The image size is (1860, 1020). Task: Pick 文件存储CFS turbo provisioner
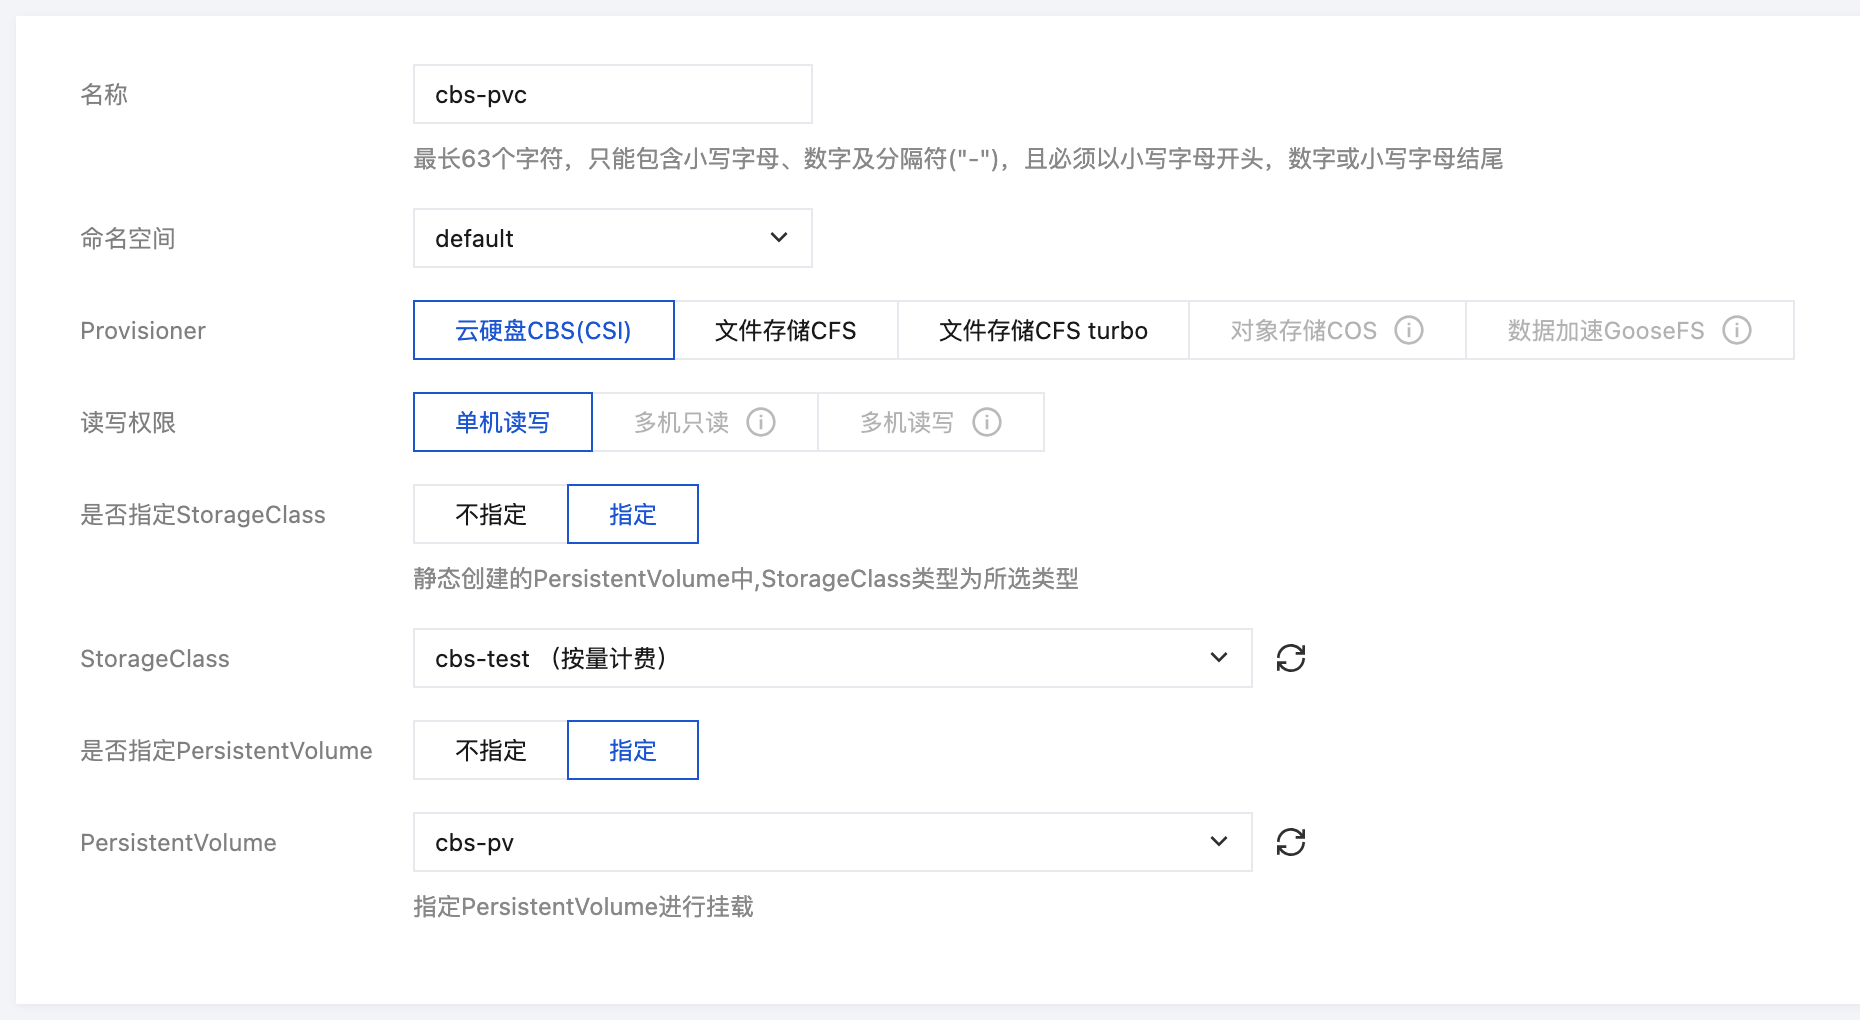point(1042,330)
